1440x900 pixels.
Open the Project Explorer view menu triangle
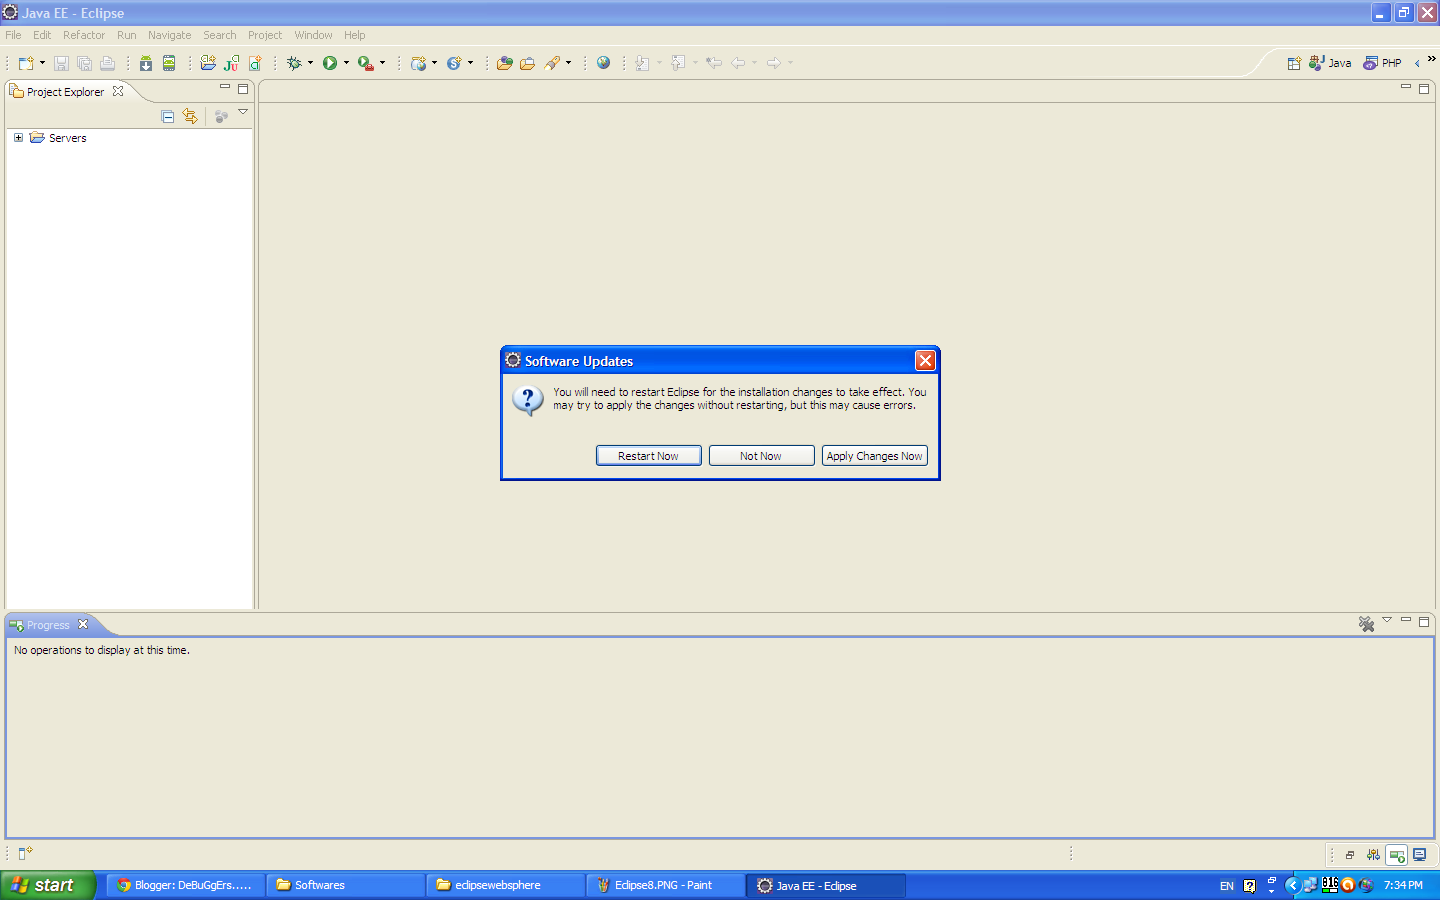click(243, 112)
